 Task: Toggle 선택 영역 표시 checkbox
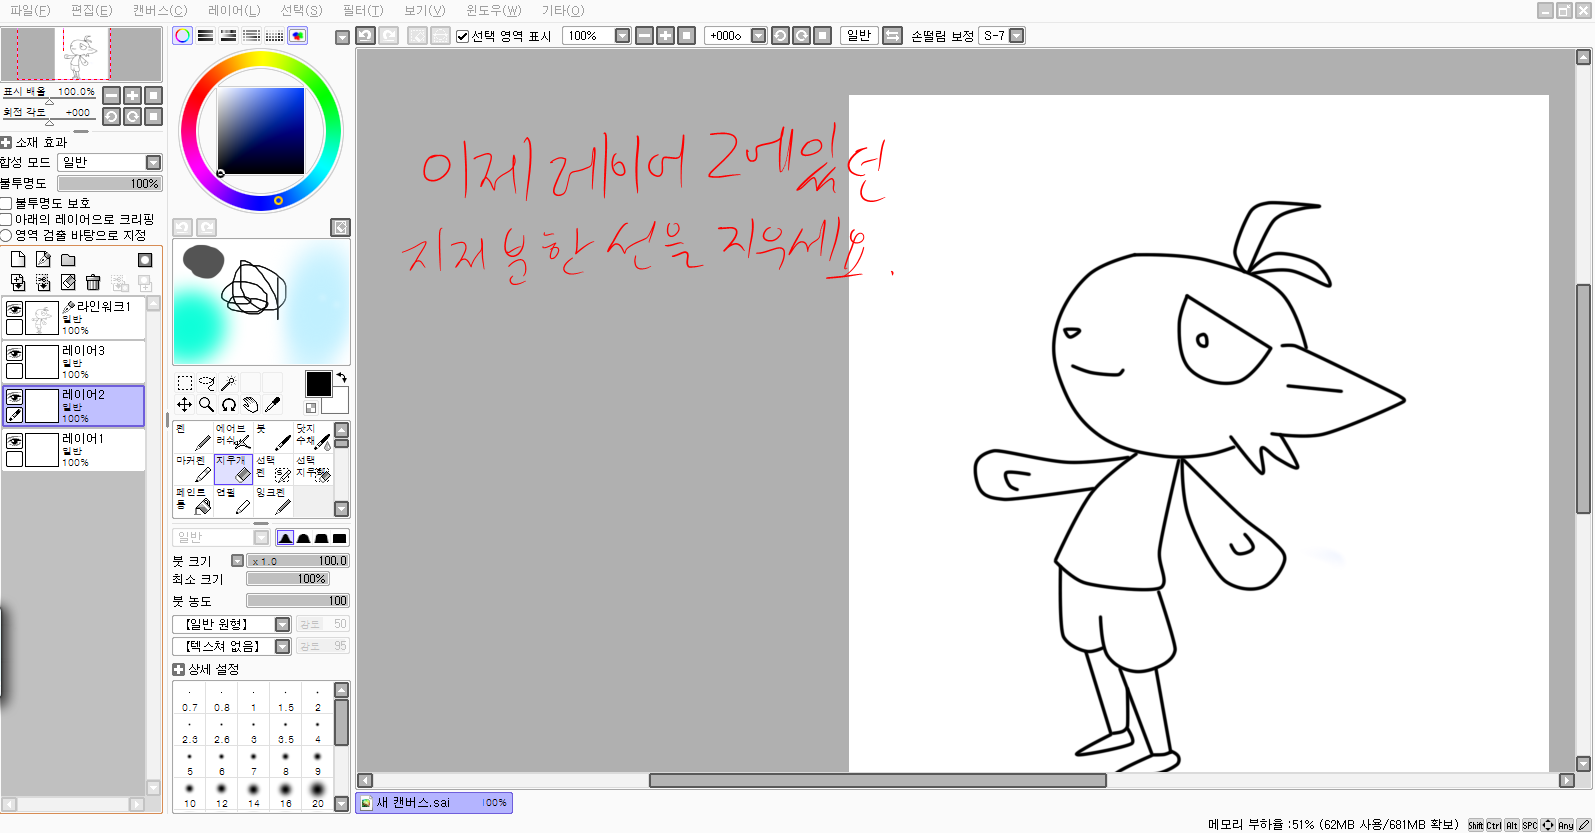point(462,36)
